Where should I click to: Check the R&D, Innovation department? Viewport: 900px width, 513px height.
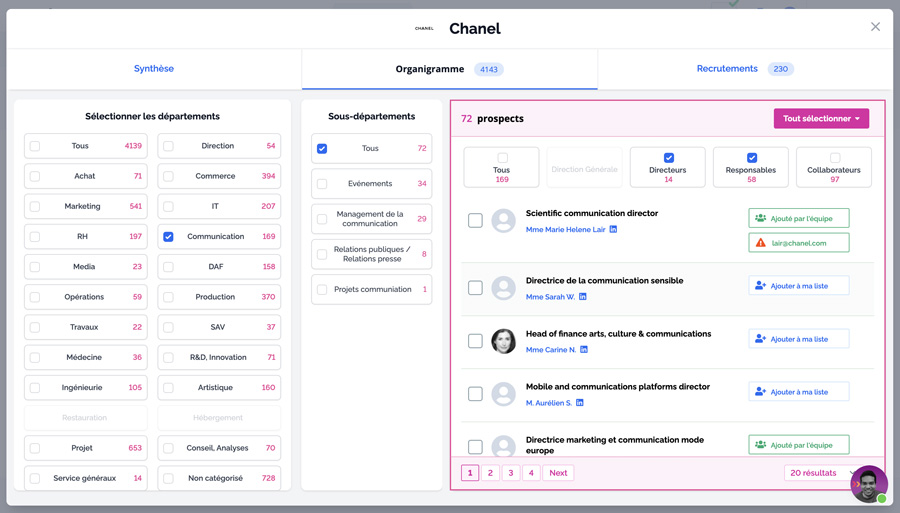(x=168, y=357)
